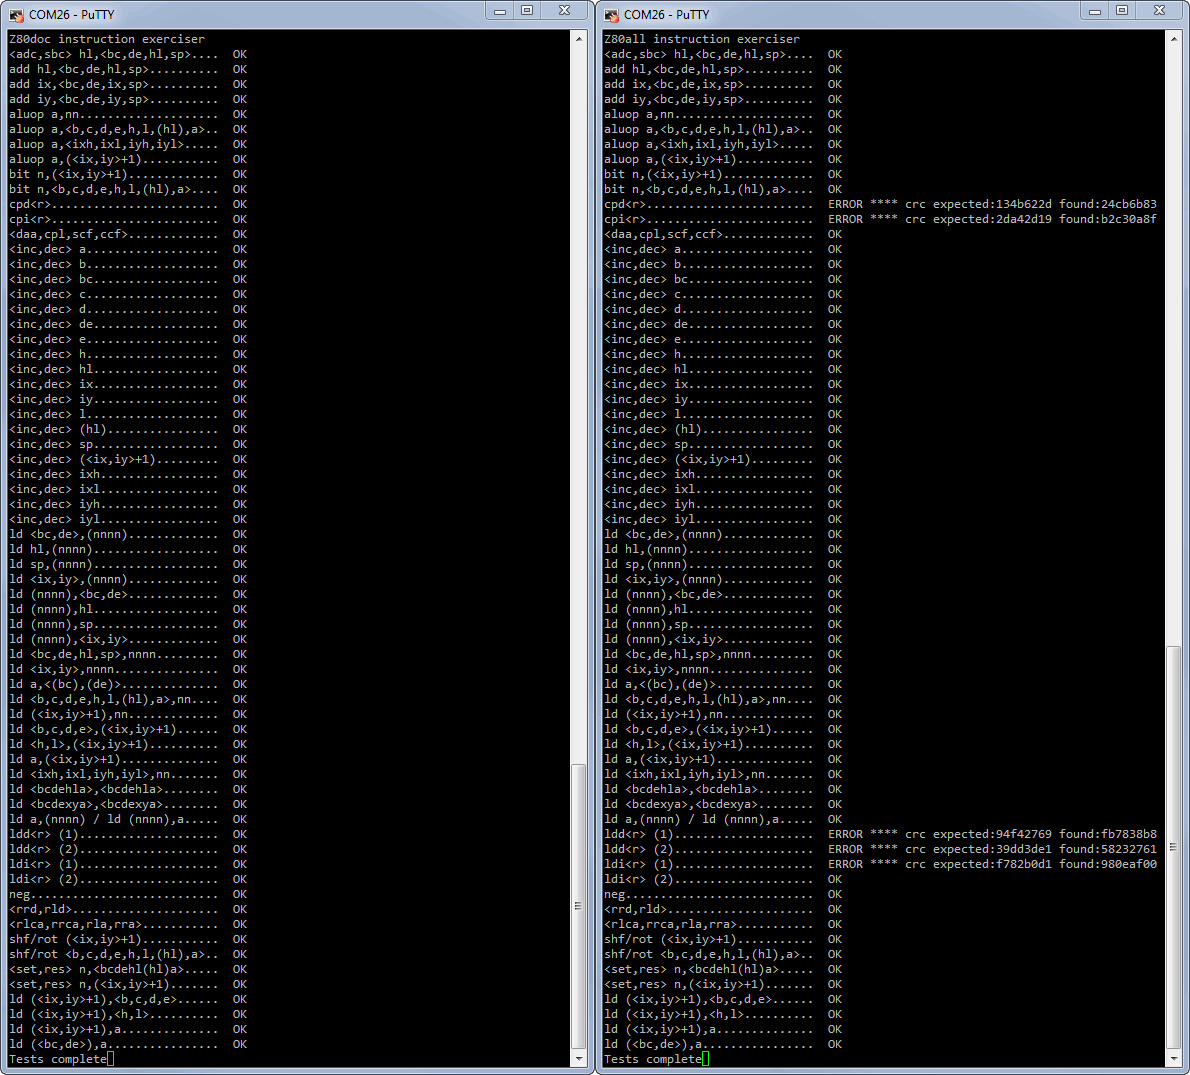This screenshot has width=1190, height=1075.
Task: Click the scroll up arrow in left terminal
Action: coord(578,38)
